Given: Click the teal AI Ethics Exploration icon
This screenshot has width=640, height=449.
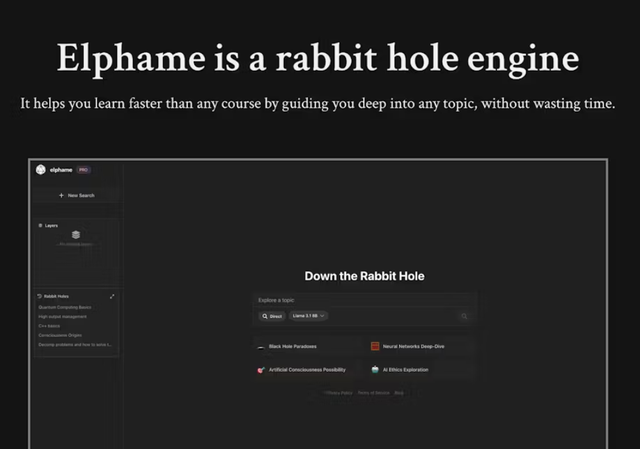Looking at the screenshot, I should 375,369.
